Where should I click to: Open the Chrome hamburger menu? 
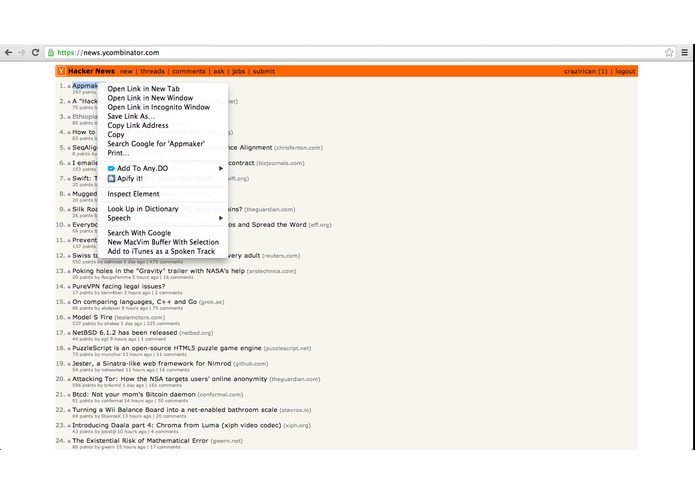[684, 52]
